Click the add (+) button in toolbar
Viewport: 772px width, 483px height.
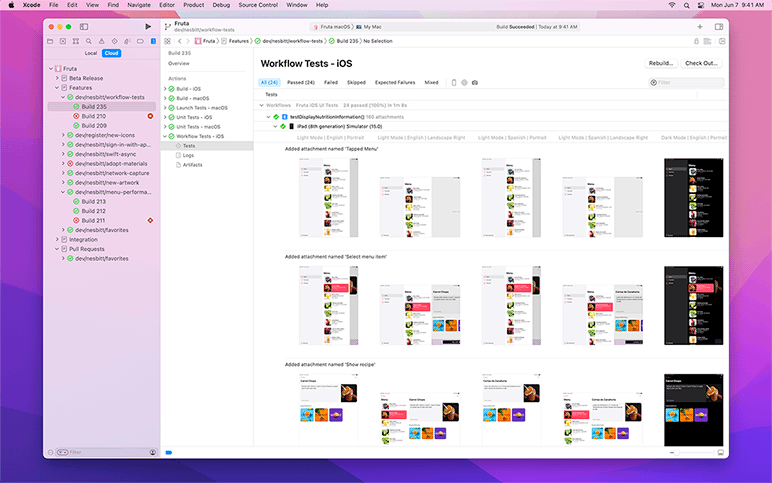699,26
